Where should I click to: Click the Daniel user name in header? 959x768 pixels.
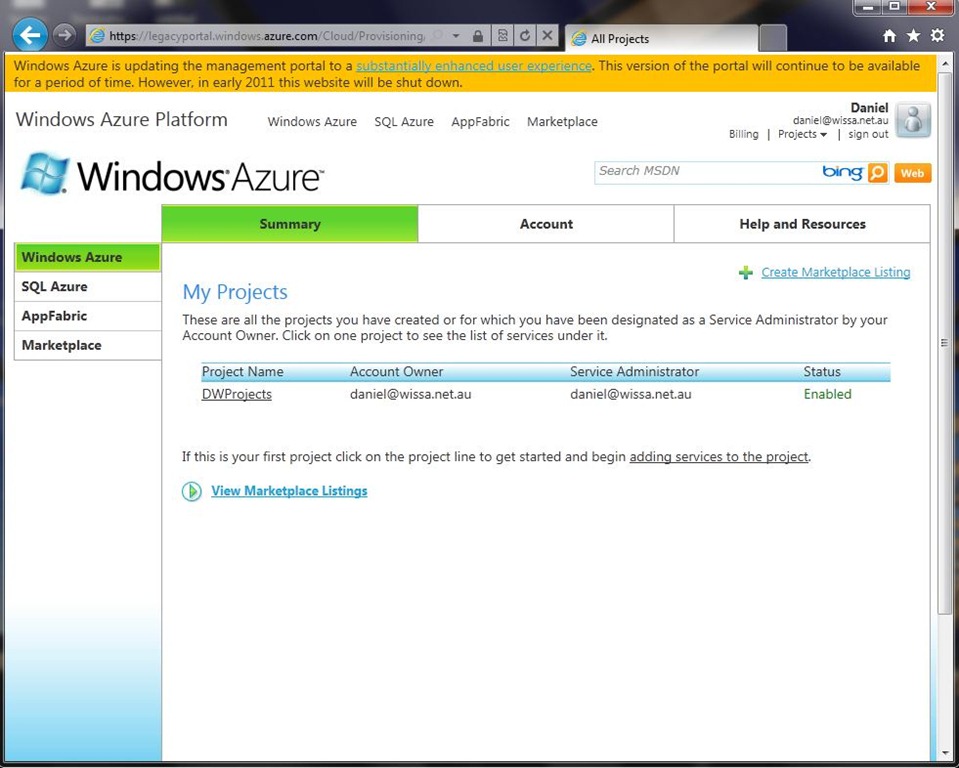(x=869, y=108)
